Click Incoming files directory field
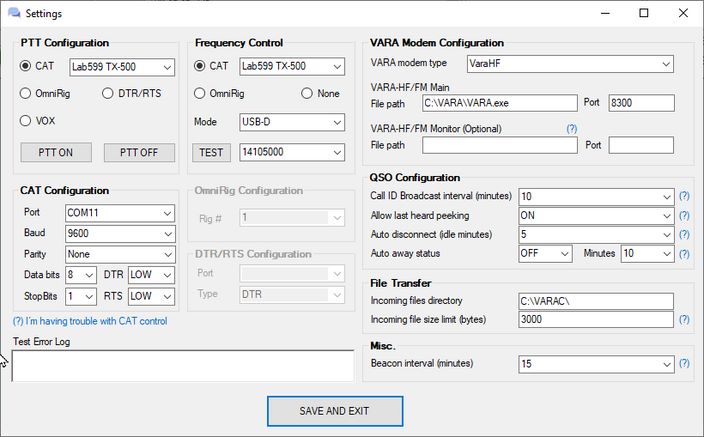Screen dimensions: 704x437 click(596, 301)
